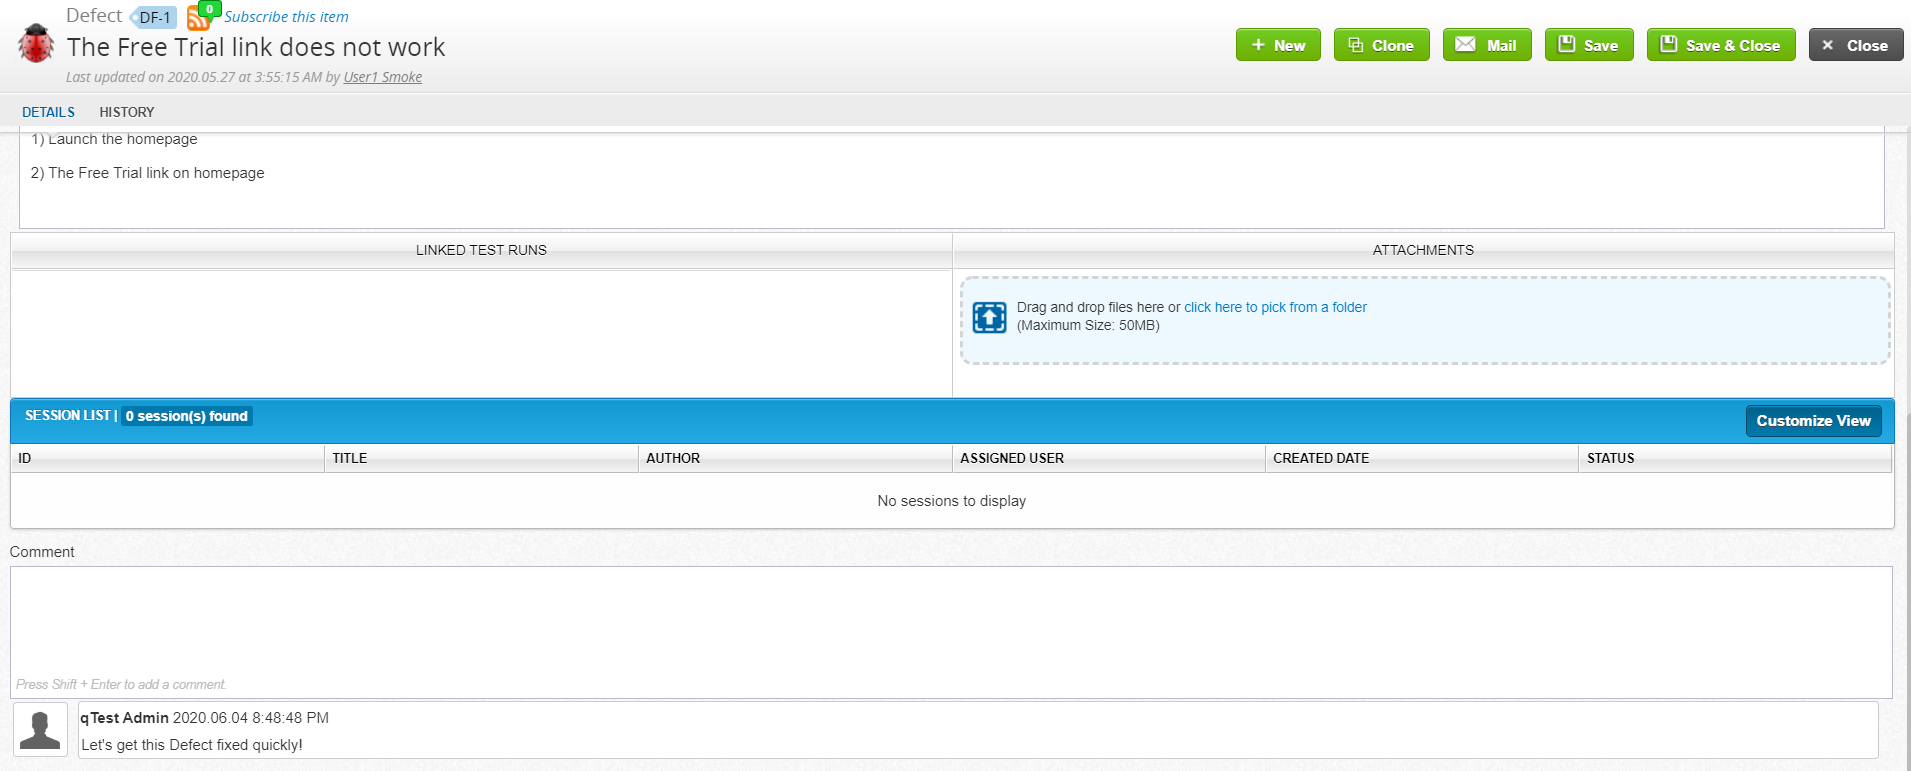Click the DF-1 defect ID tag
1911x771 pixels.
pos(154,17)
